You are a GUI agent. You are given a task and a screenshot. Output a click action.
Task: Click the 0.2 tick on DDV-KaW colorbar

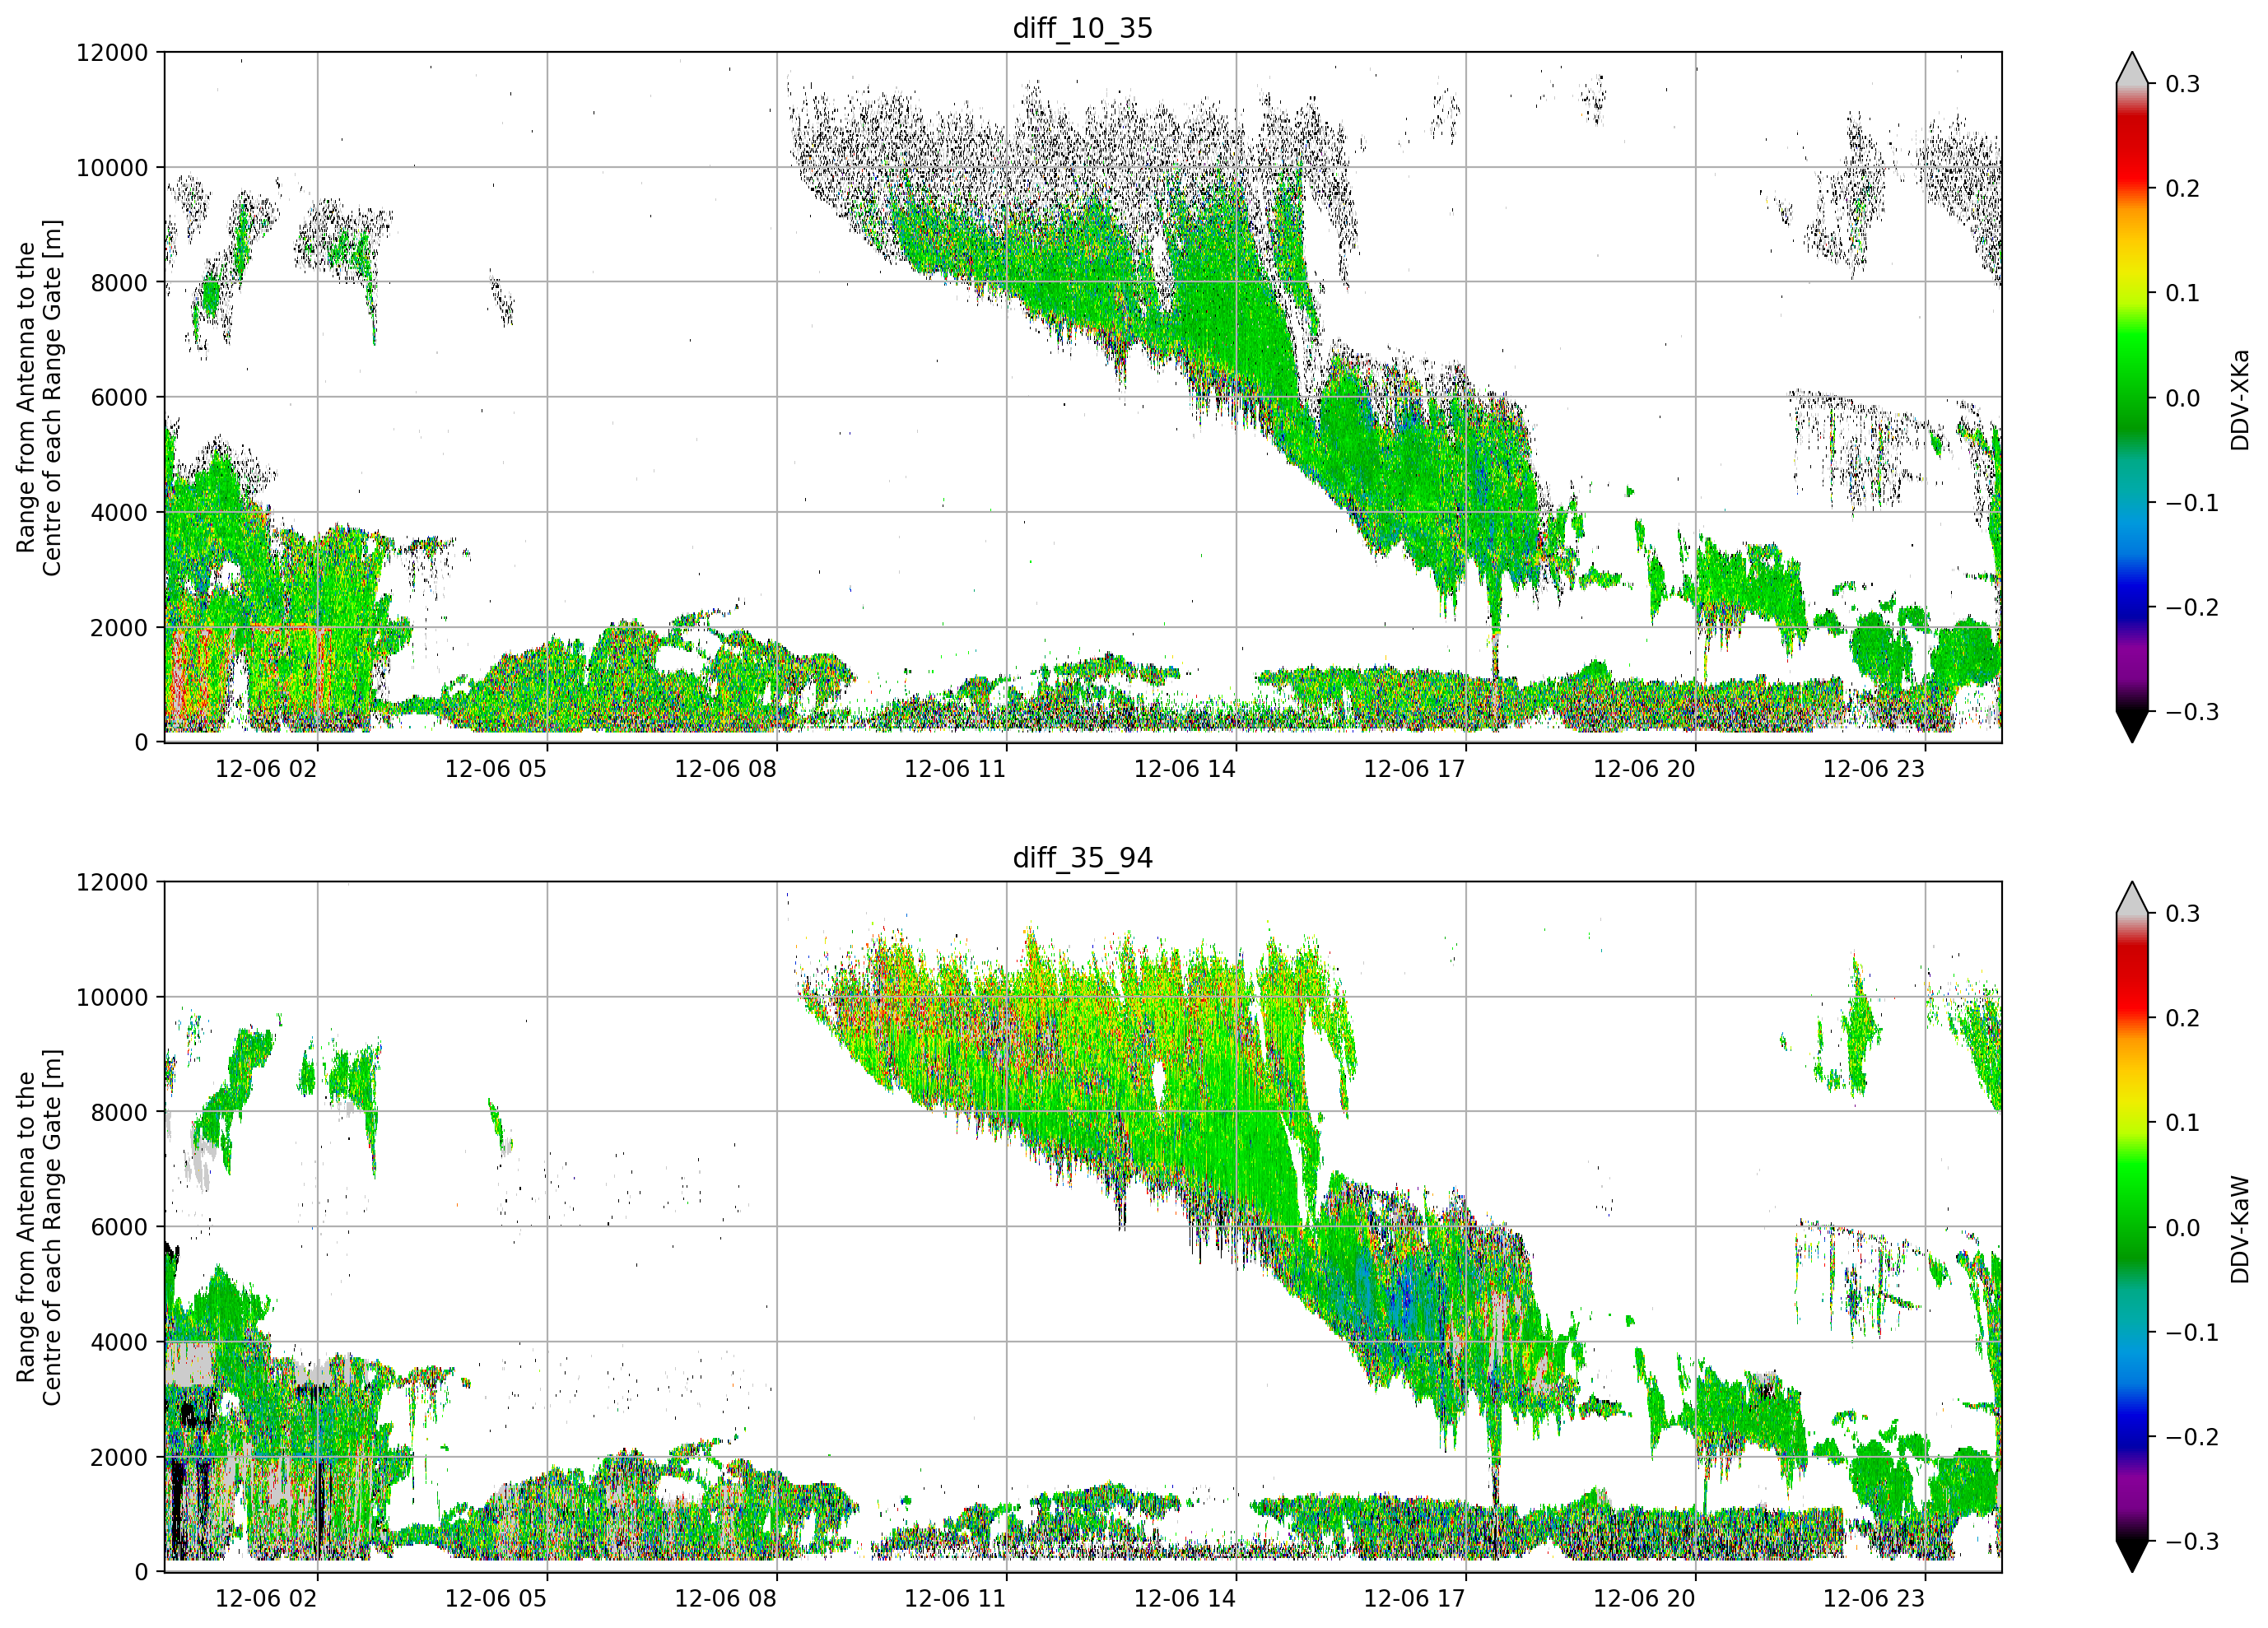click(2183, 1018)
